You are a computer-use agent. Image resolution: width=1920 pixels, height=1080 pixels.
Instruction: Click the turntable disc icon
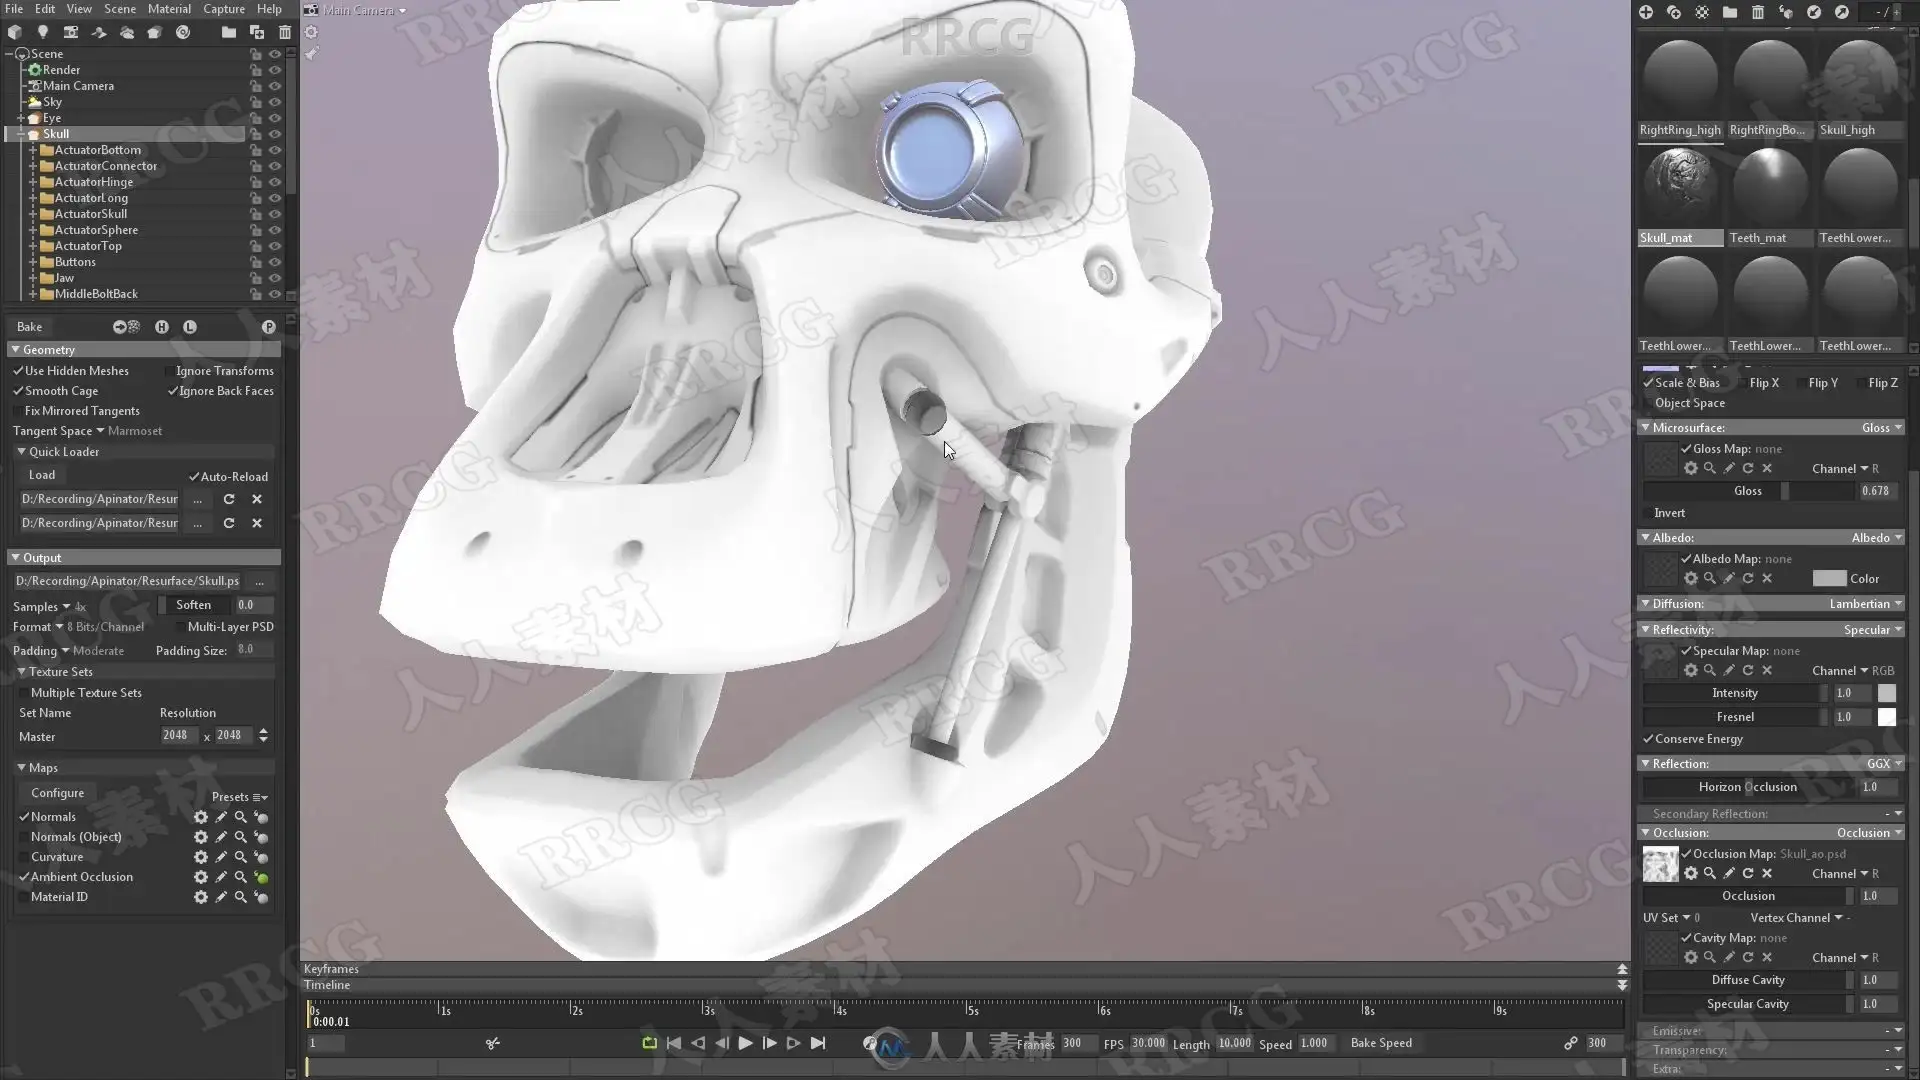click(183, 32)
